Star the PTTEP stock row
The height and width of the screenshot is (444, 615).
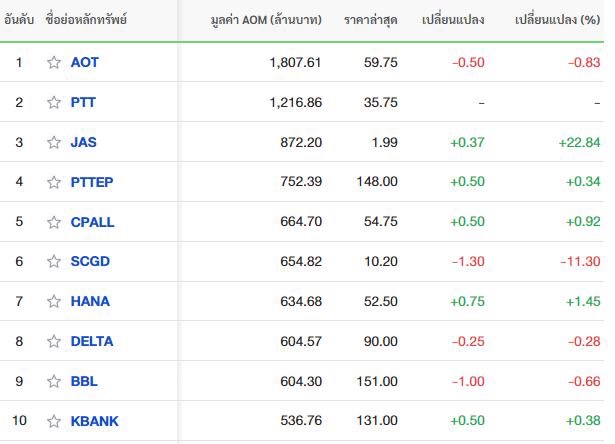coord(54,182)
